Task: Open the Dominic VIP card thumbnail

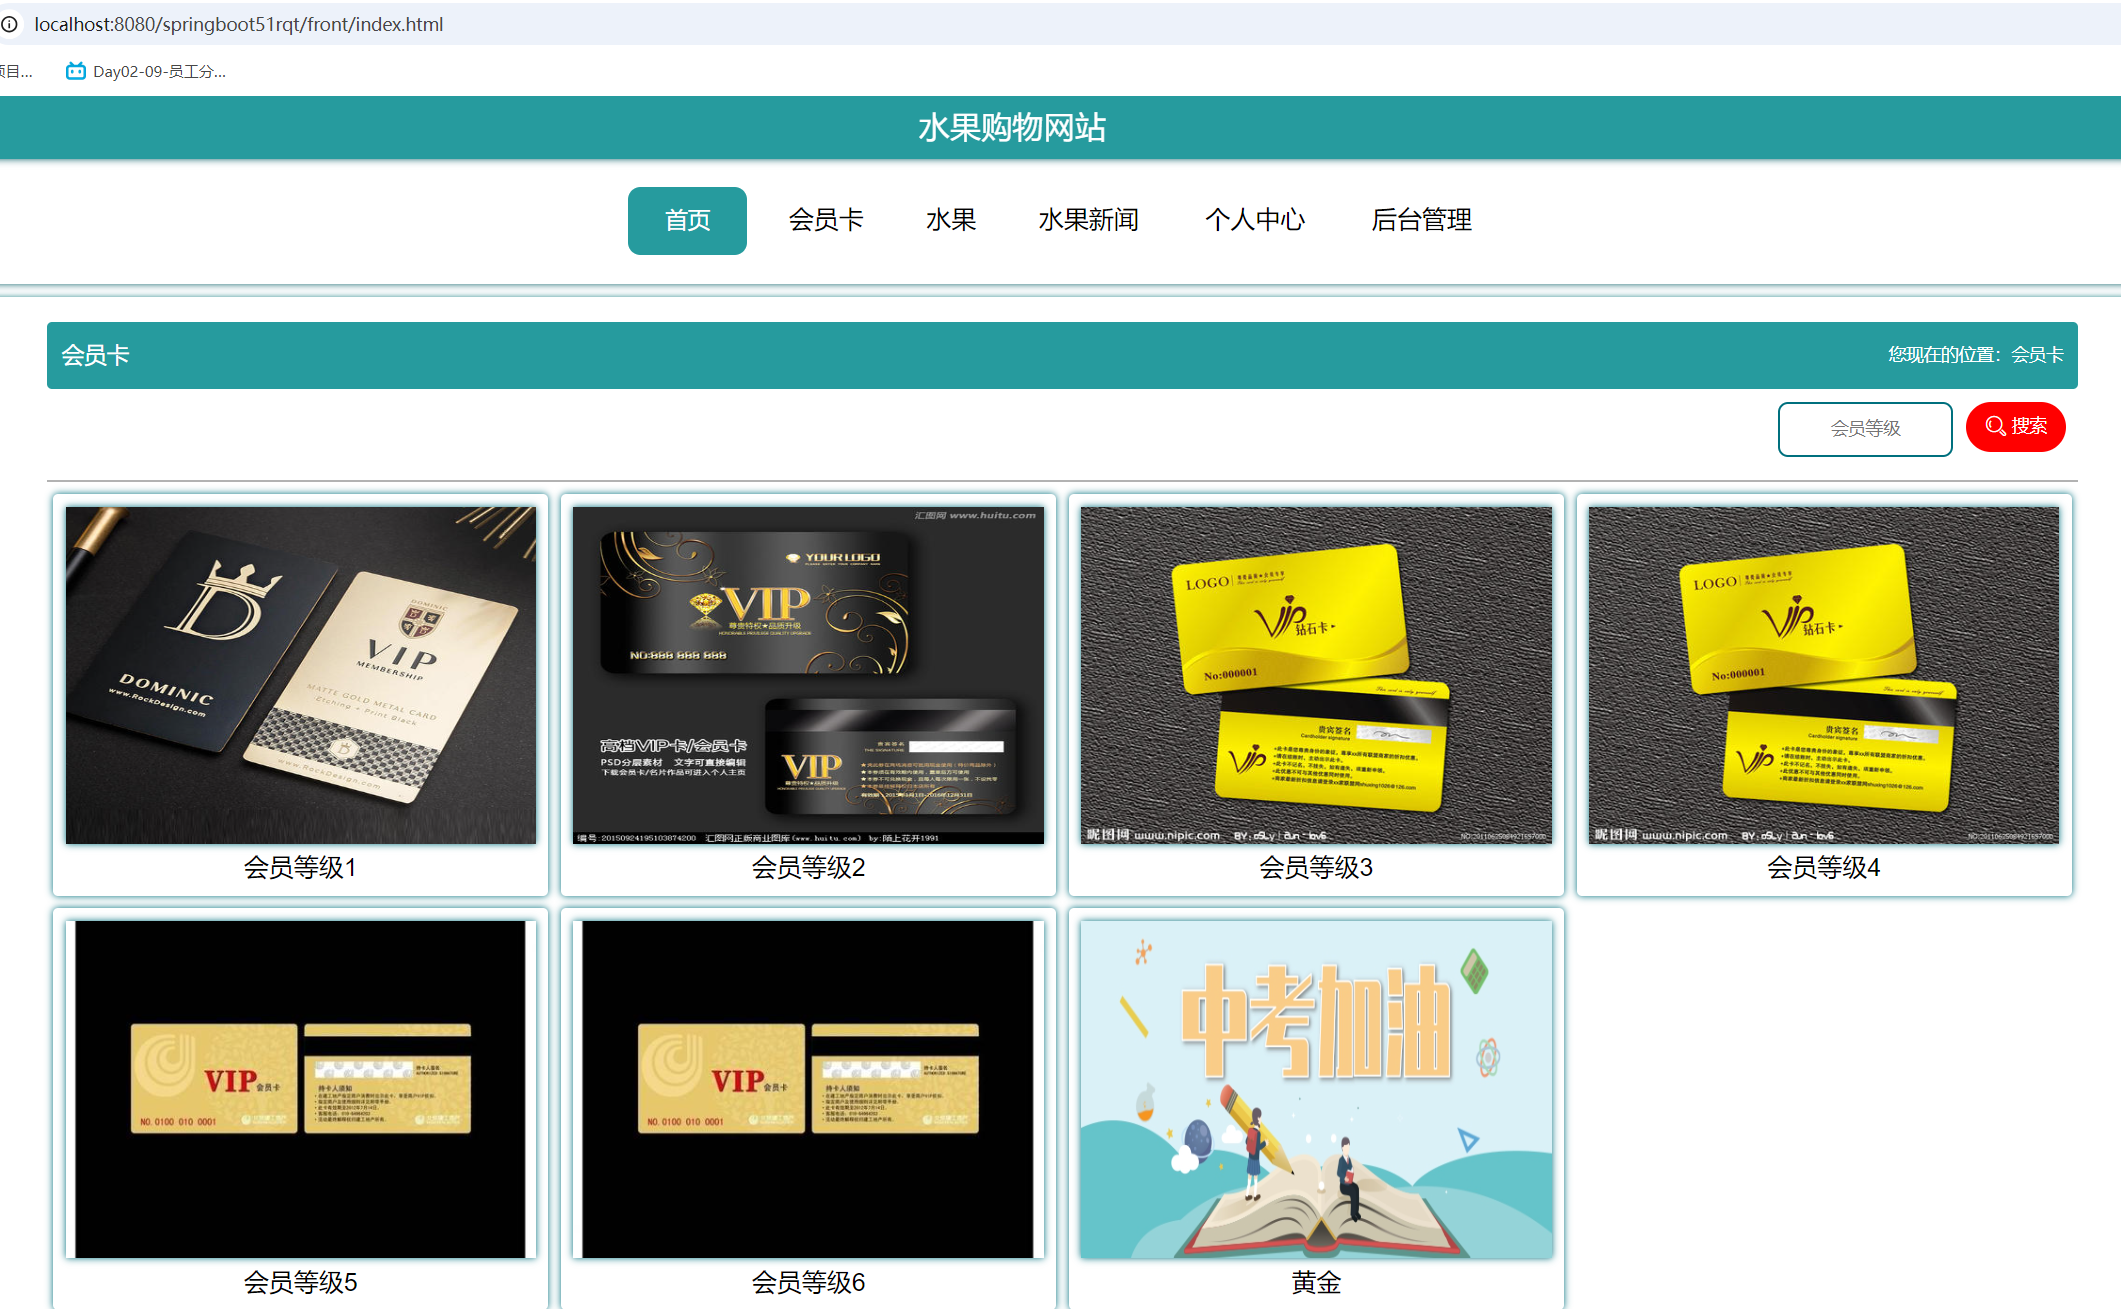Action: (300, 675)
